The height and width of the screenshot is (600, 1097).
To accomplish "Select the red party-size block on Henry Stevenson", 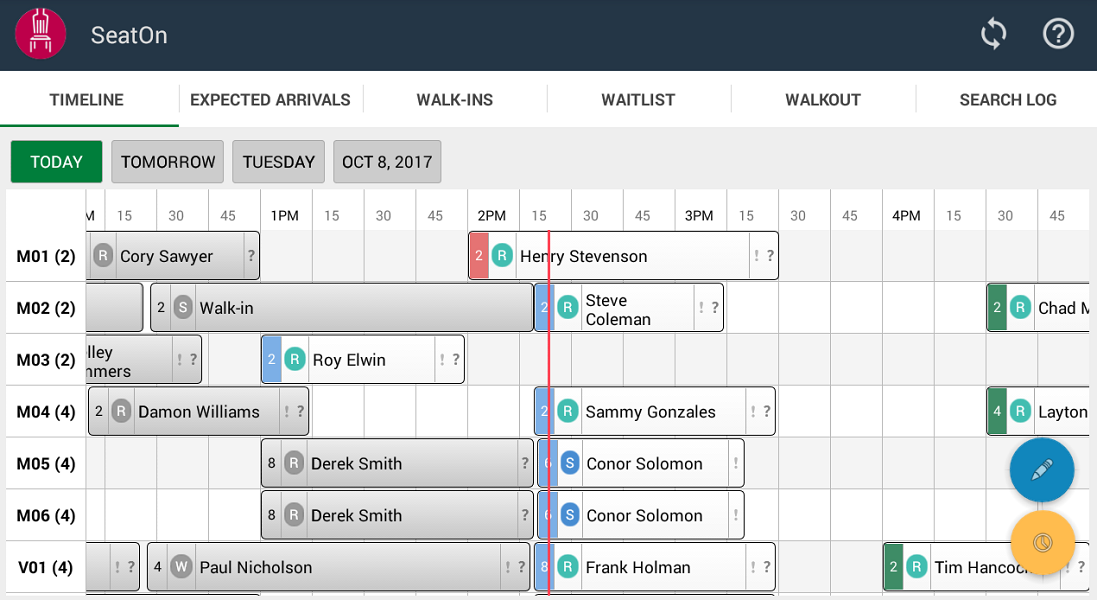I will (479, 256).
